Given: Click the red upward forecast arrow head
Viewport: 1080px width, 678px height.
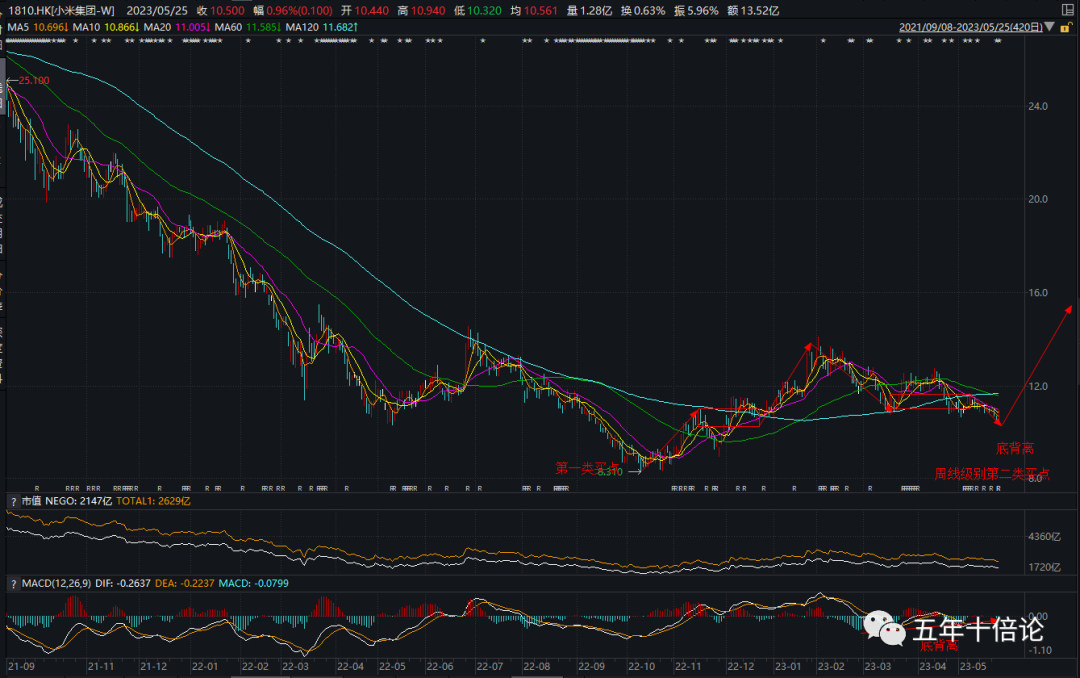Looking at the screenshot, I should 1068,310.
